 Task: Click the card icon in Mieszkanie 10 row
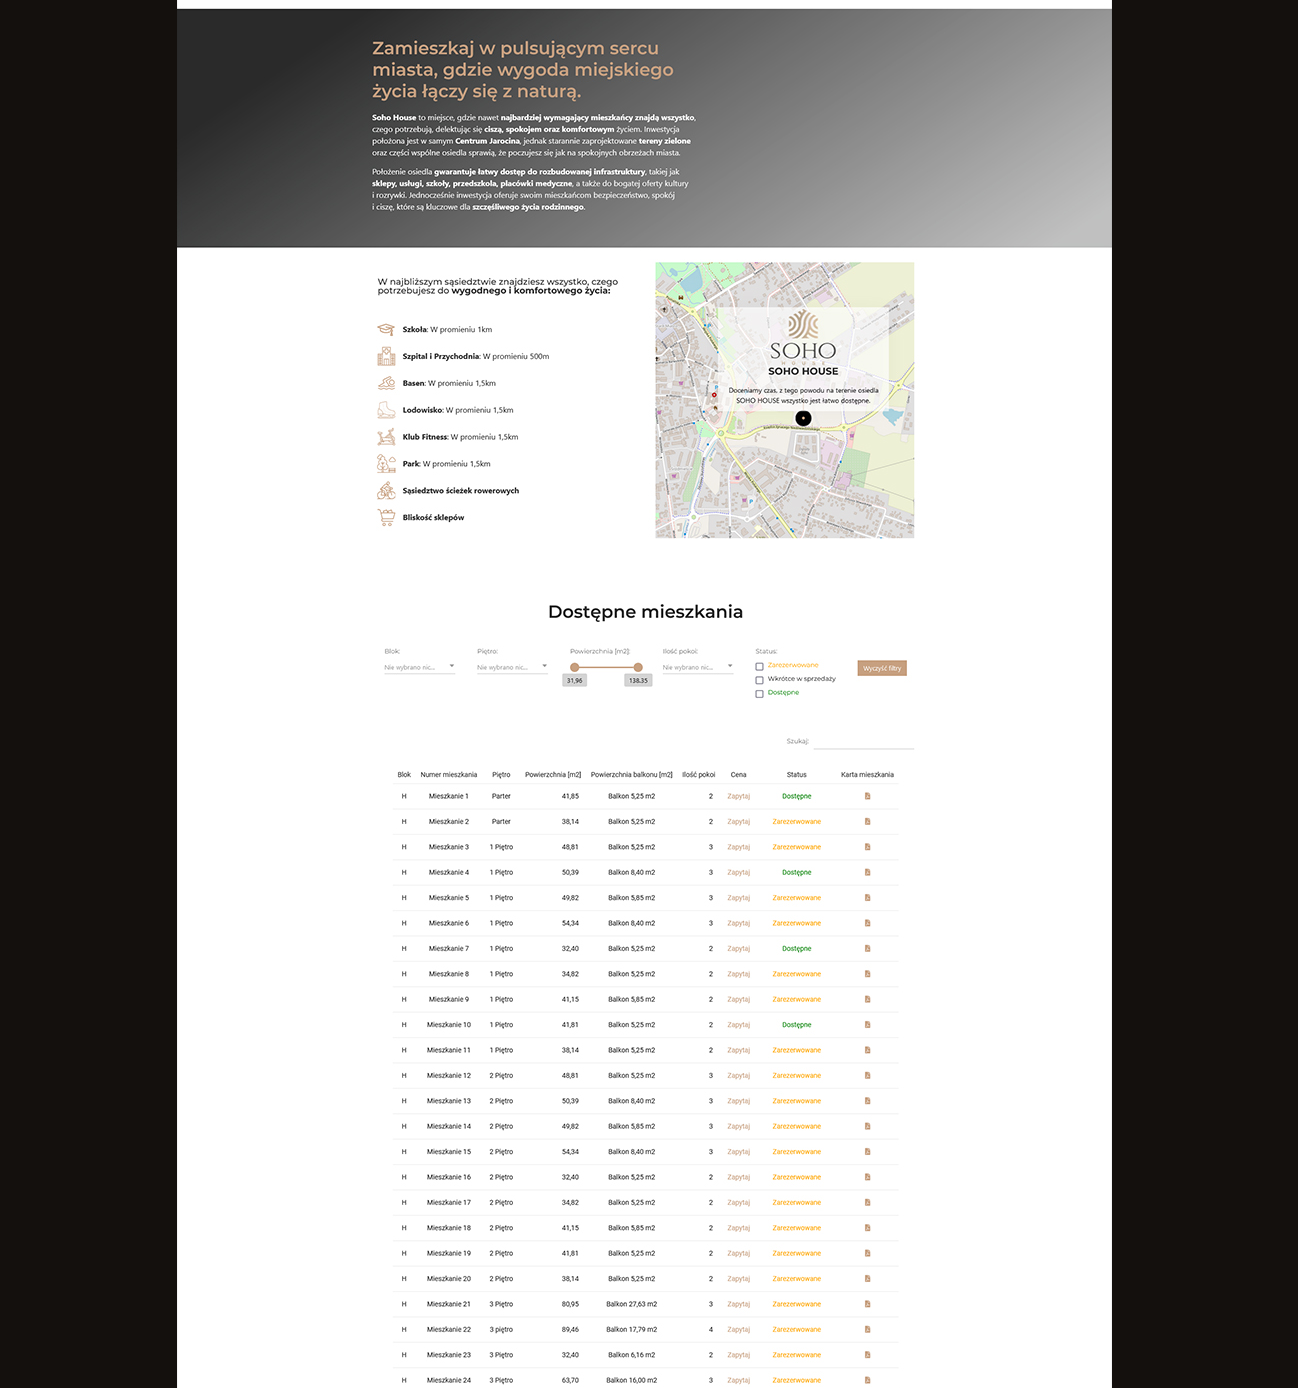point(867,1025)
